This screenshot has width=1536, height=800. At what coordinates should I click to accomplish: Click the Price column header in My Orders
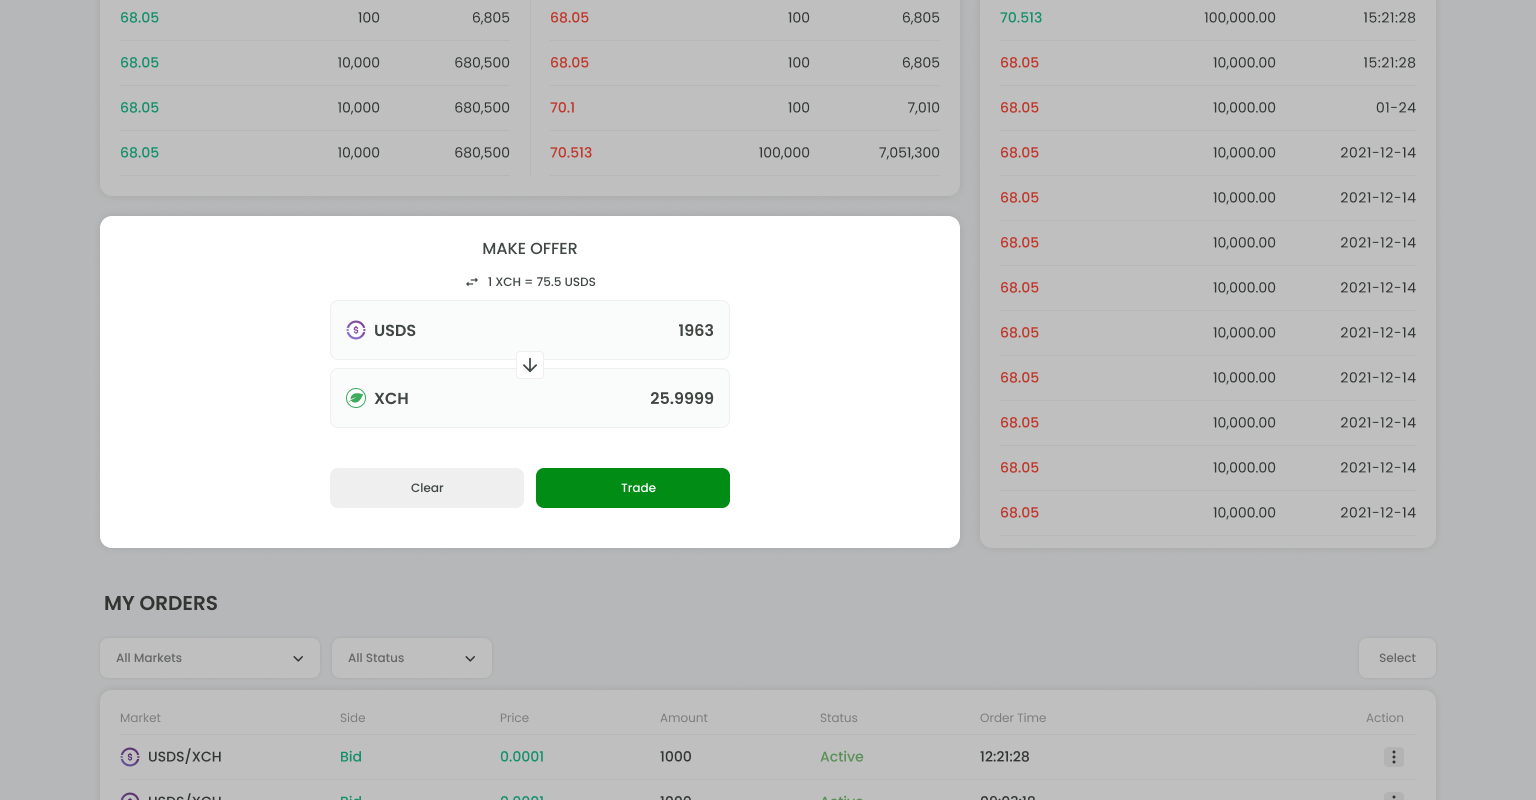click(514, 718)
